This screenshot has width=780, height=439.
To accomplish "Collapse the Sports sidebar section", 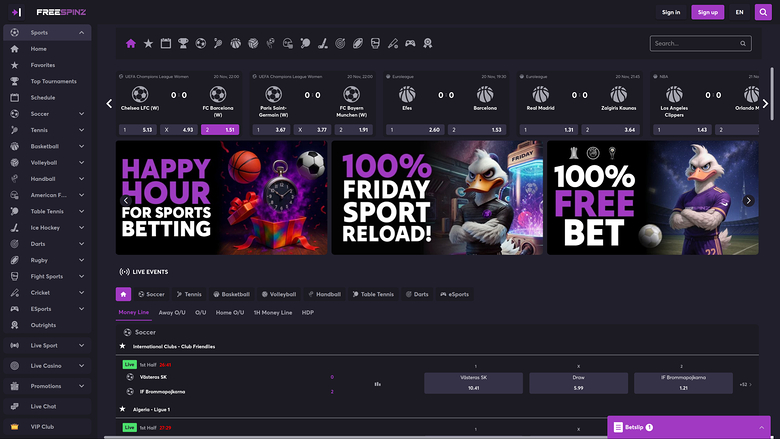I will (82, 33).
